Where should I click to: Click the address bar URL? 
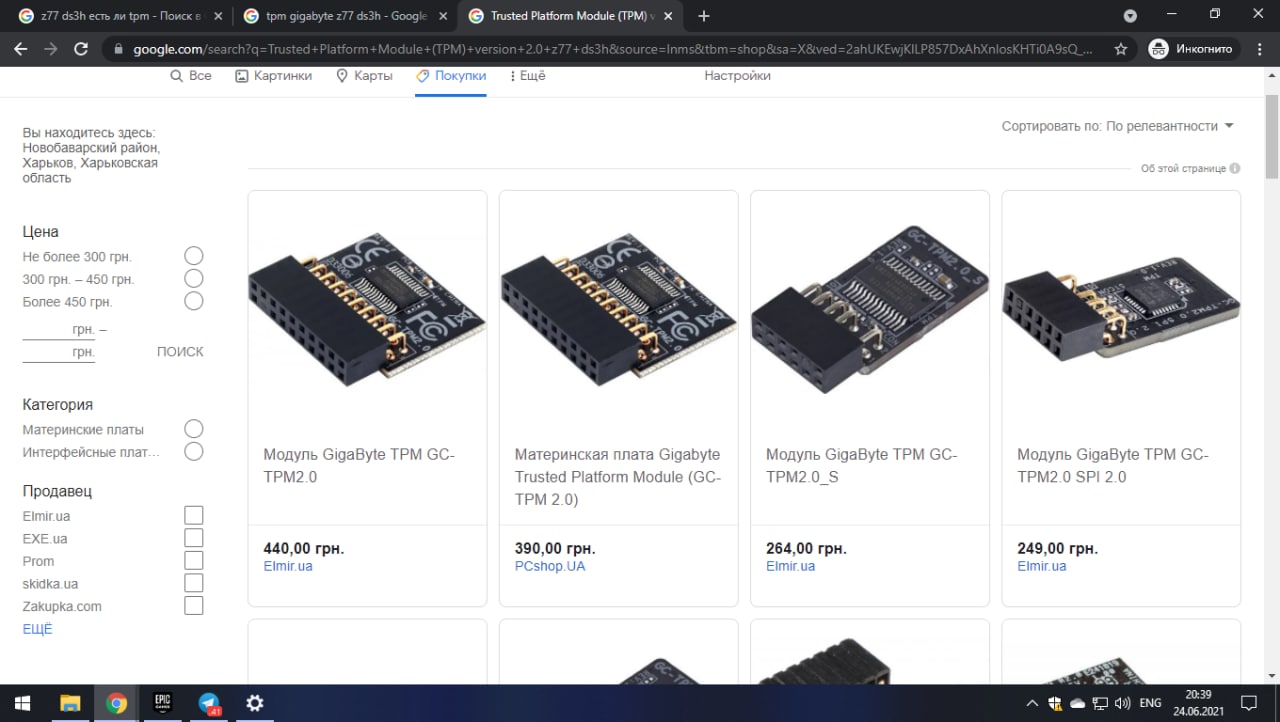tap(612, 48)
